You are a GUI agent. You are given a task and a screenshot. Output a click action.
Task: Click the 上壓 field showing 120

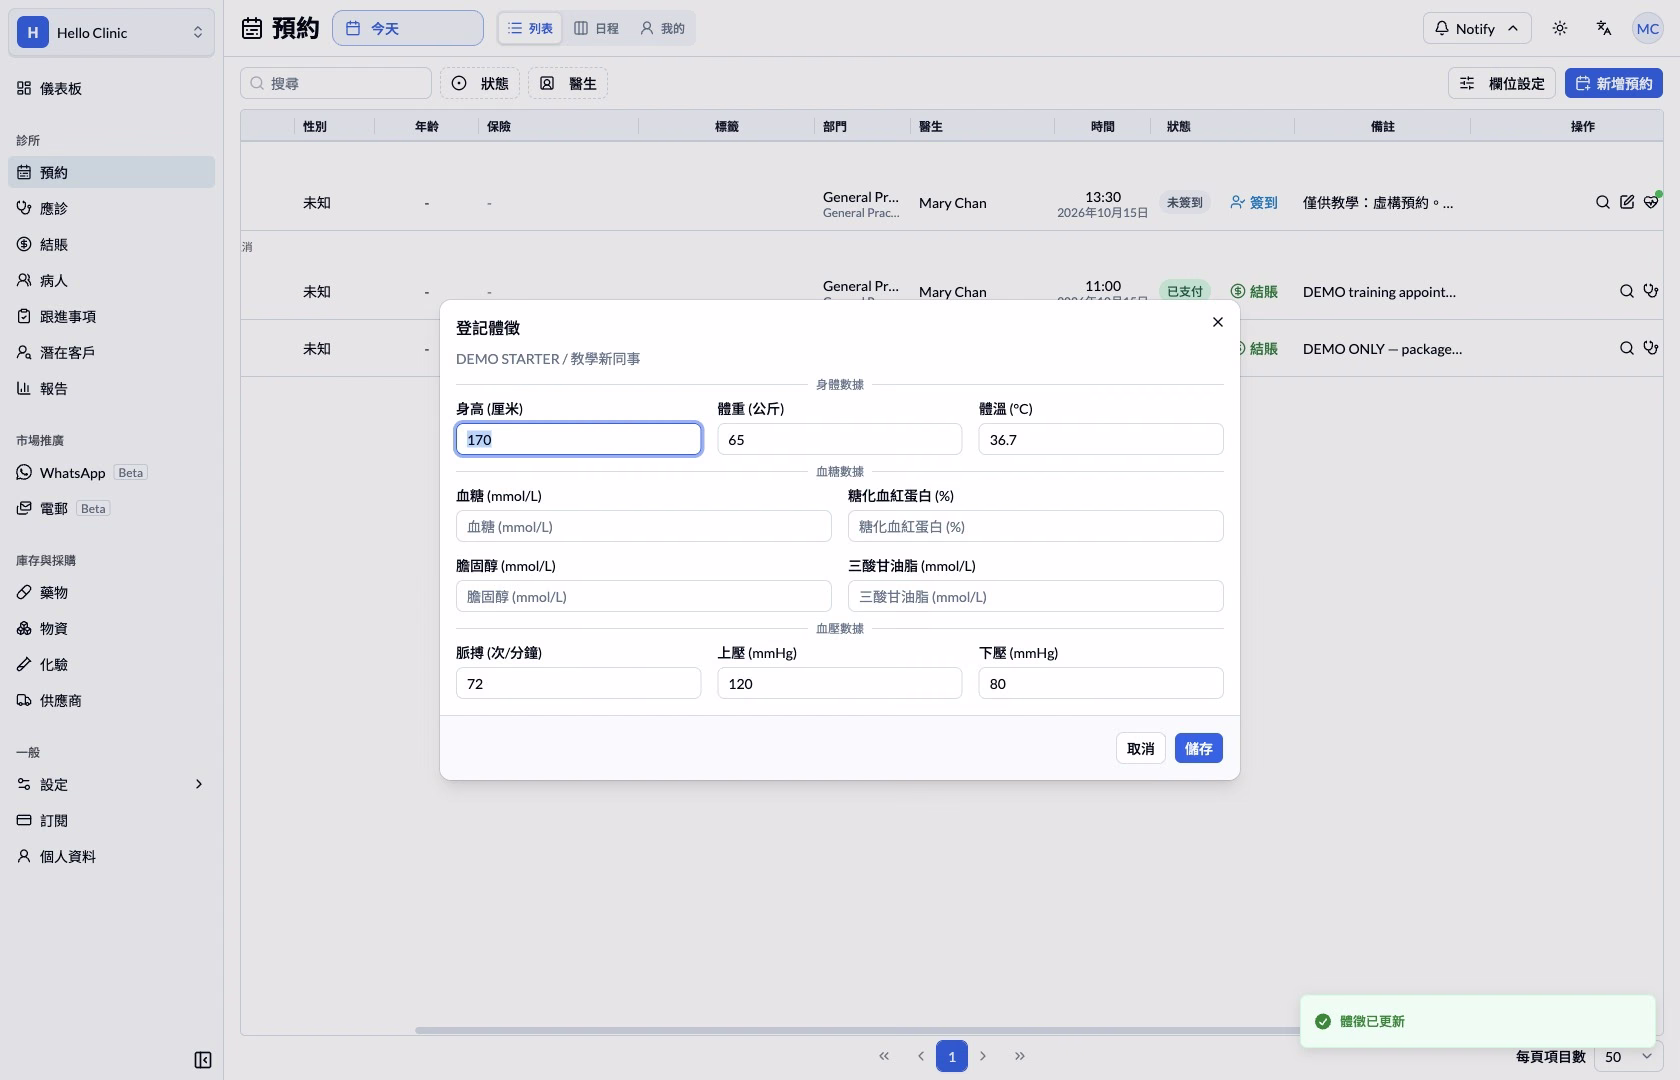coord(840,683)
